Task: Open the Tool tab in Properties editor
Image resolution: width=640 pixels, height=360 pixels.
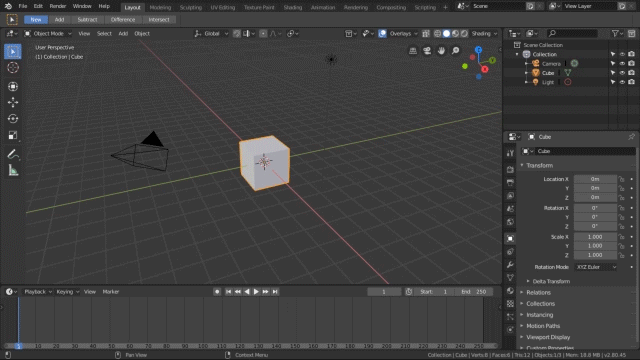Action: coord(510,153)
